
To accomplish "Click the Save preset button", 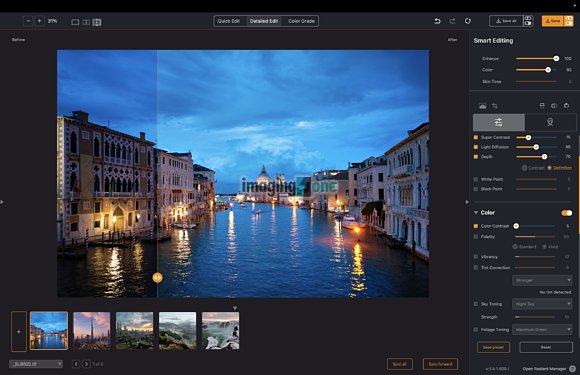I will 493,347.
